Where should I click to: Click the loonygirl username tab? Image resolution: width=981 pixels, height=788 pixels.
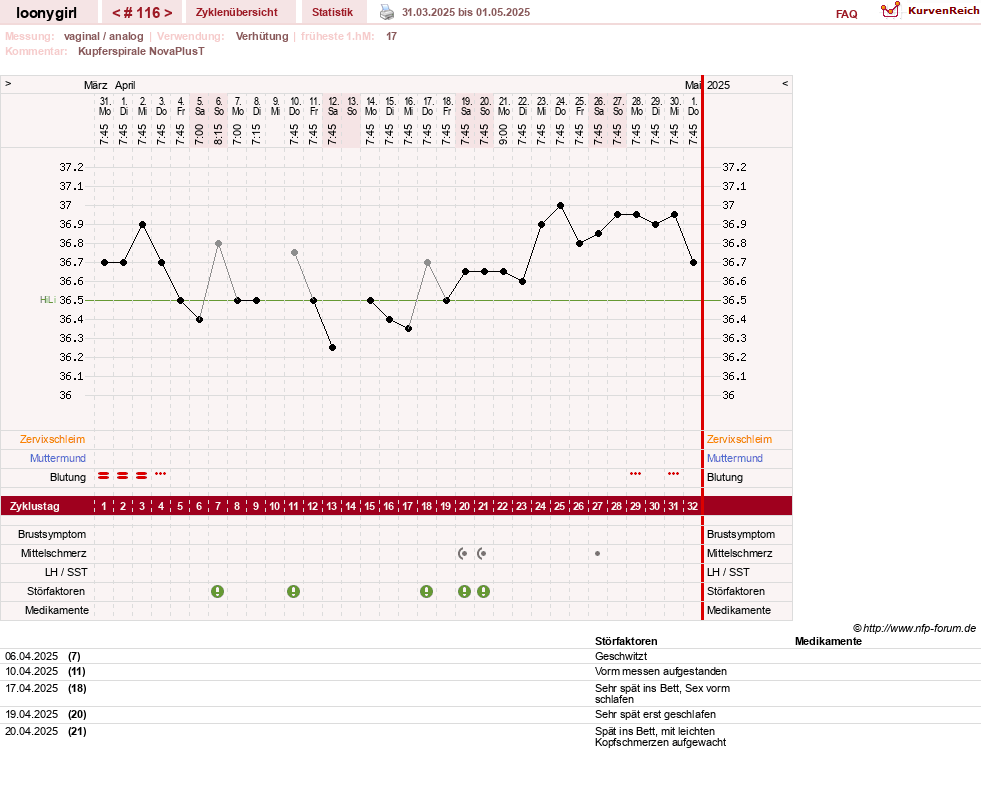tap(46, 13)
